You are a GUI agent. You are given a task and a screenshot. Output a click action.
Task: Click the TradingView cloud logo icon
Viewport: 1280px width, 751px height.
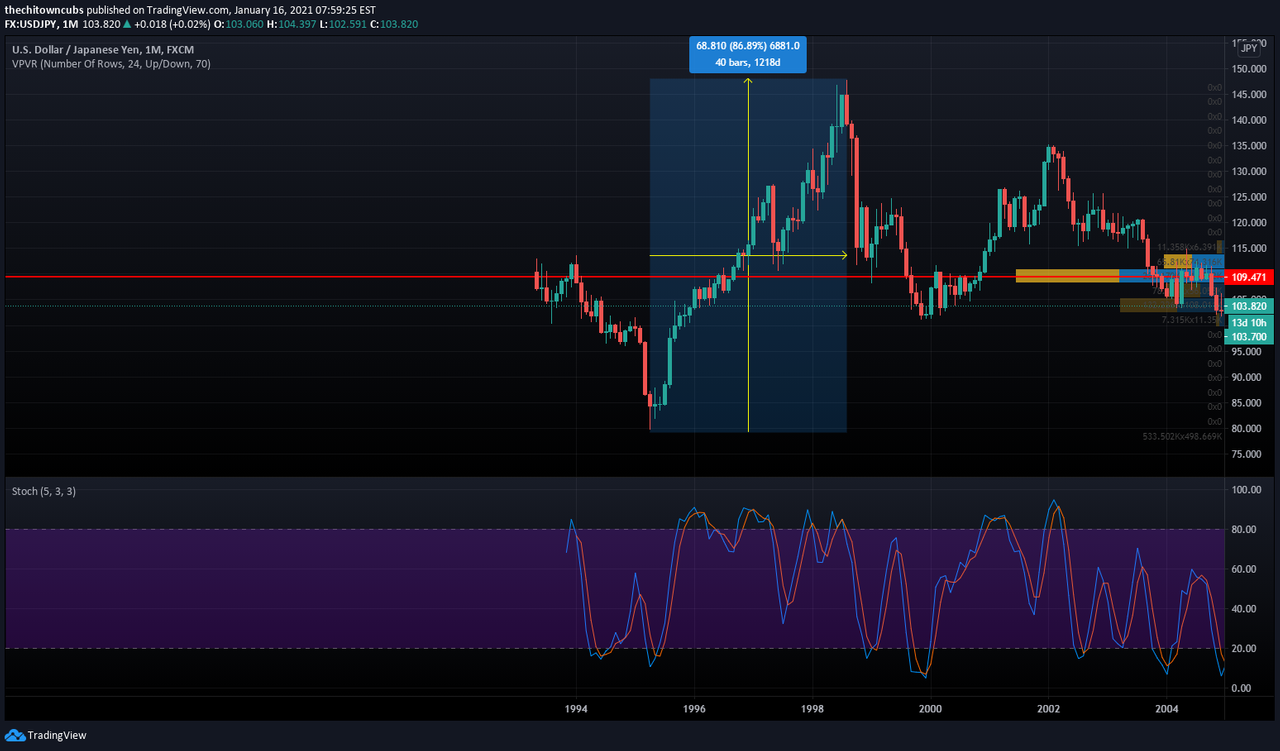14,735
